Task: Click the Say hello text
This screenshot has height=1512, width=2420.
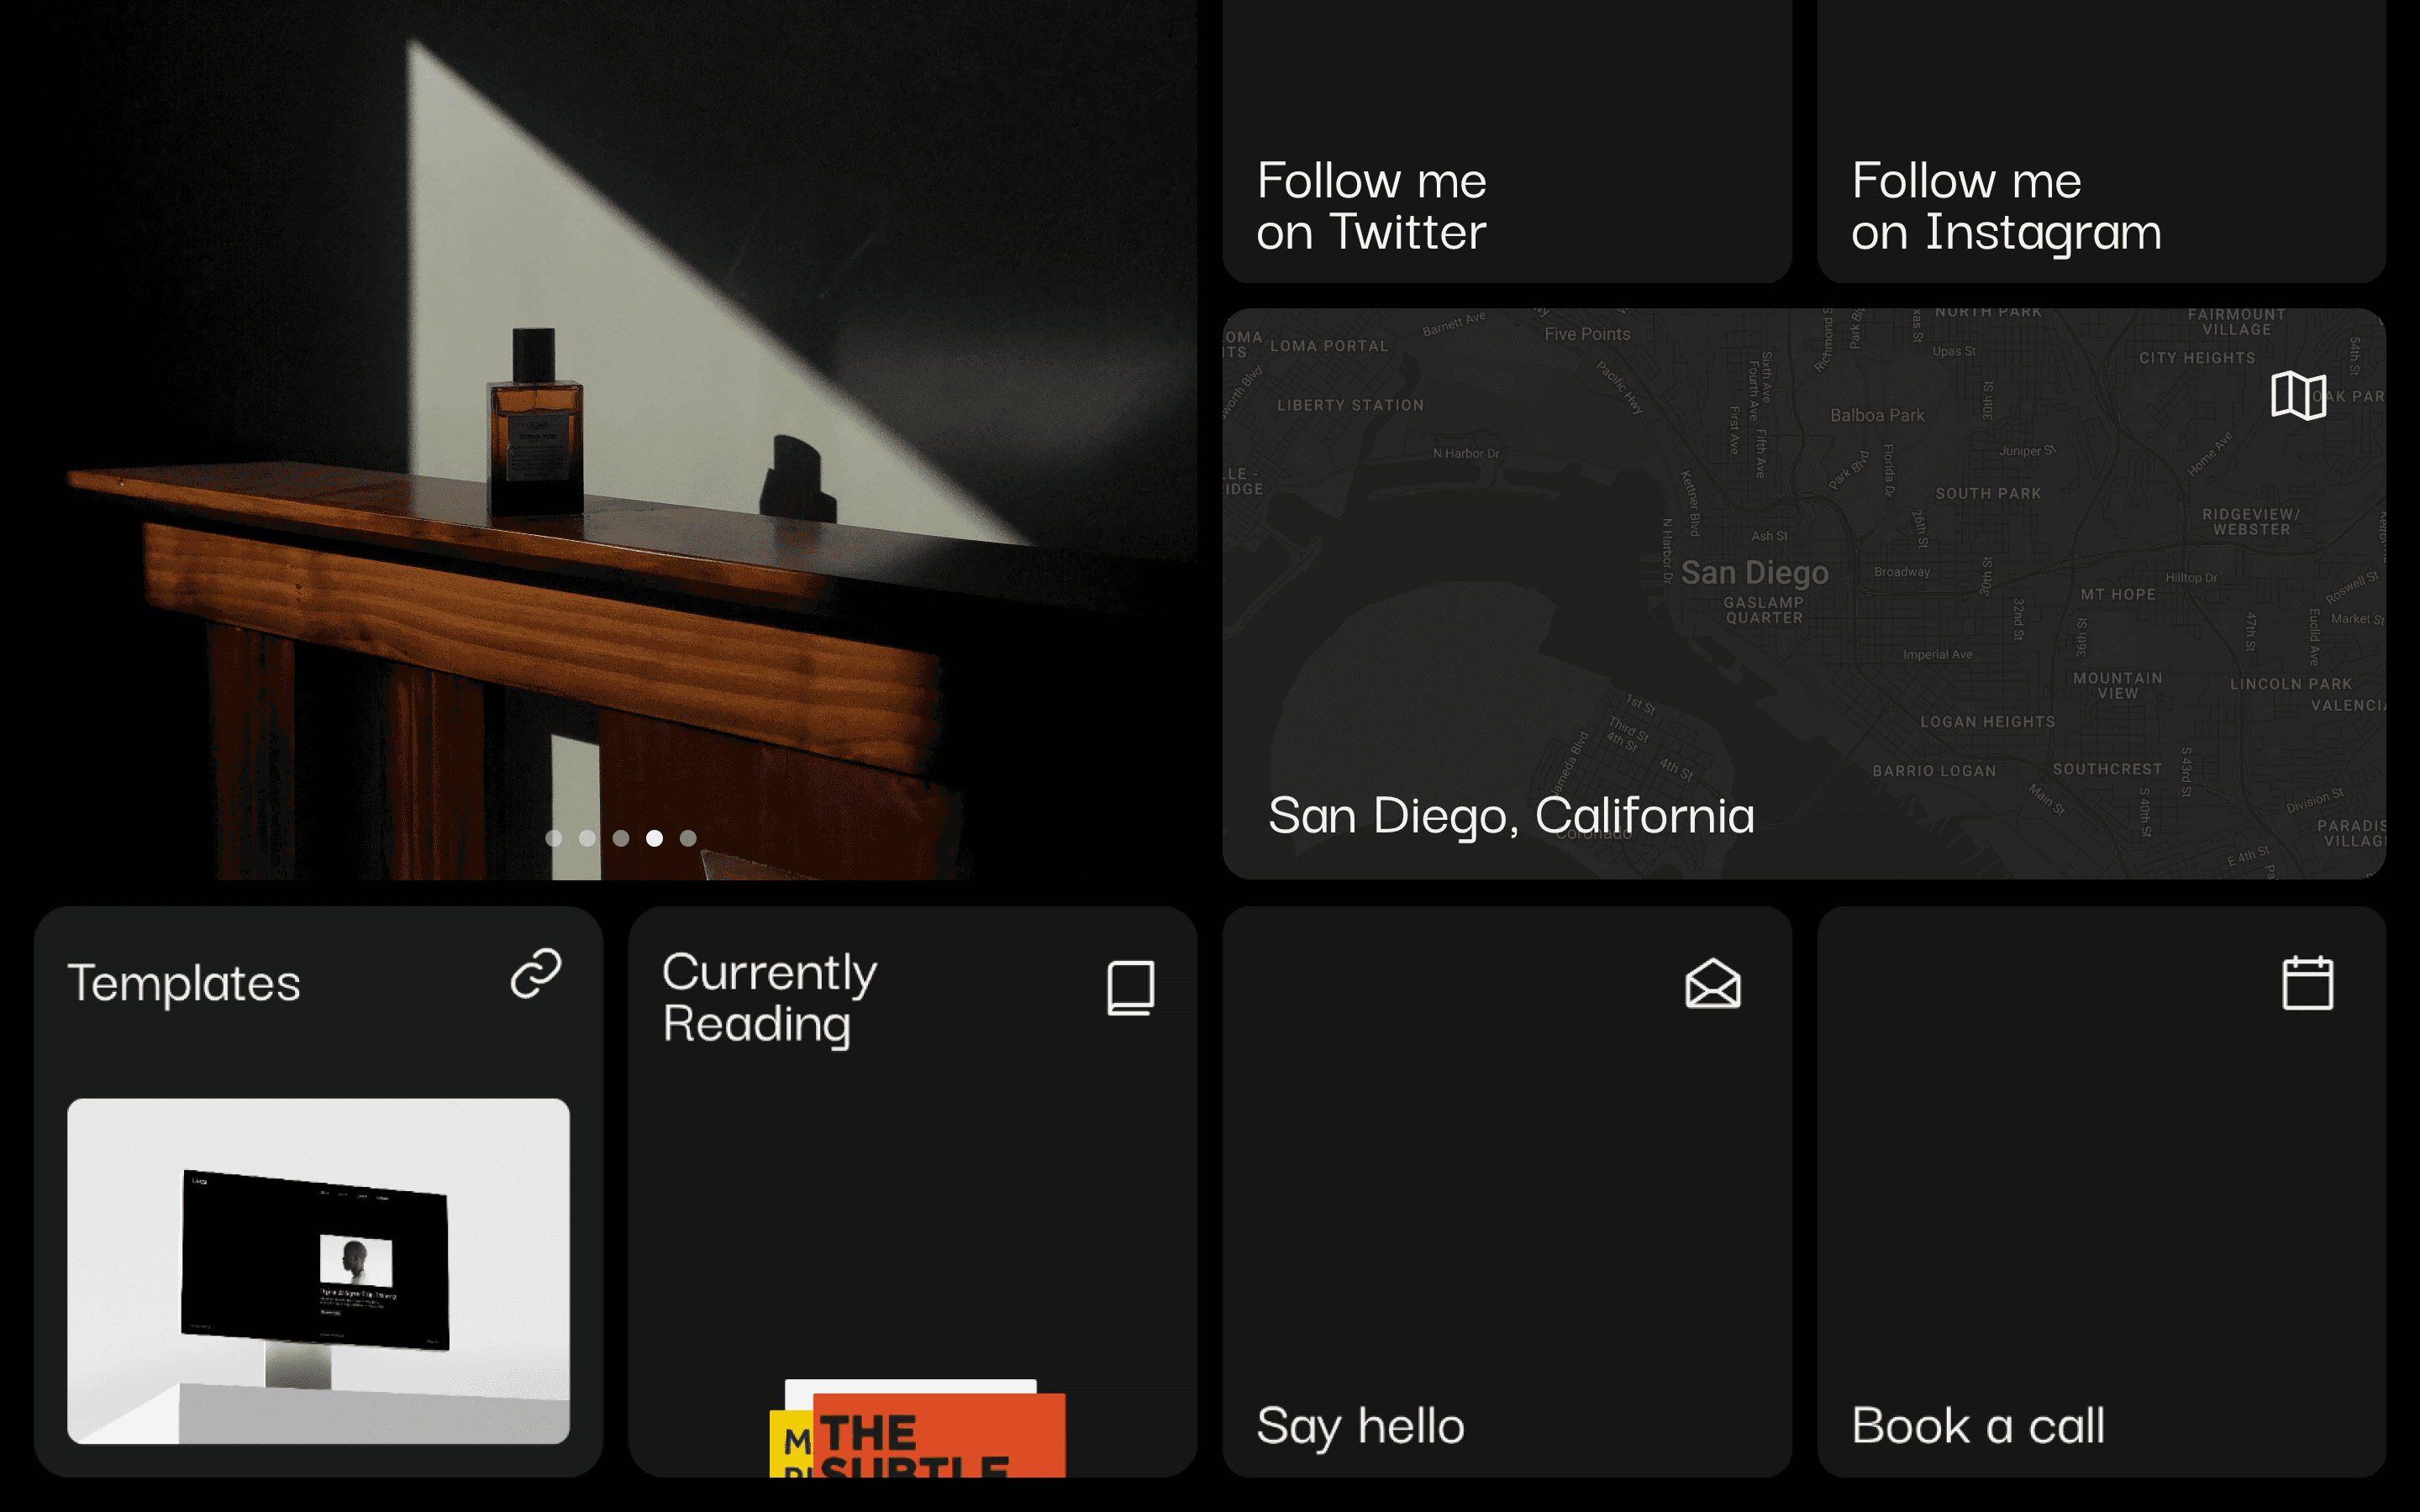Action: [1360, 1425]
